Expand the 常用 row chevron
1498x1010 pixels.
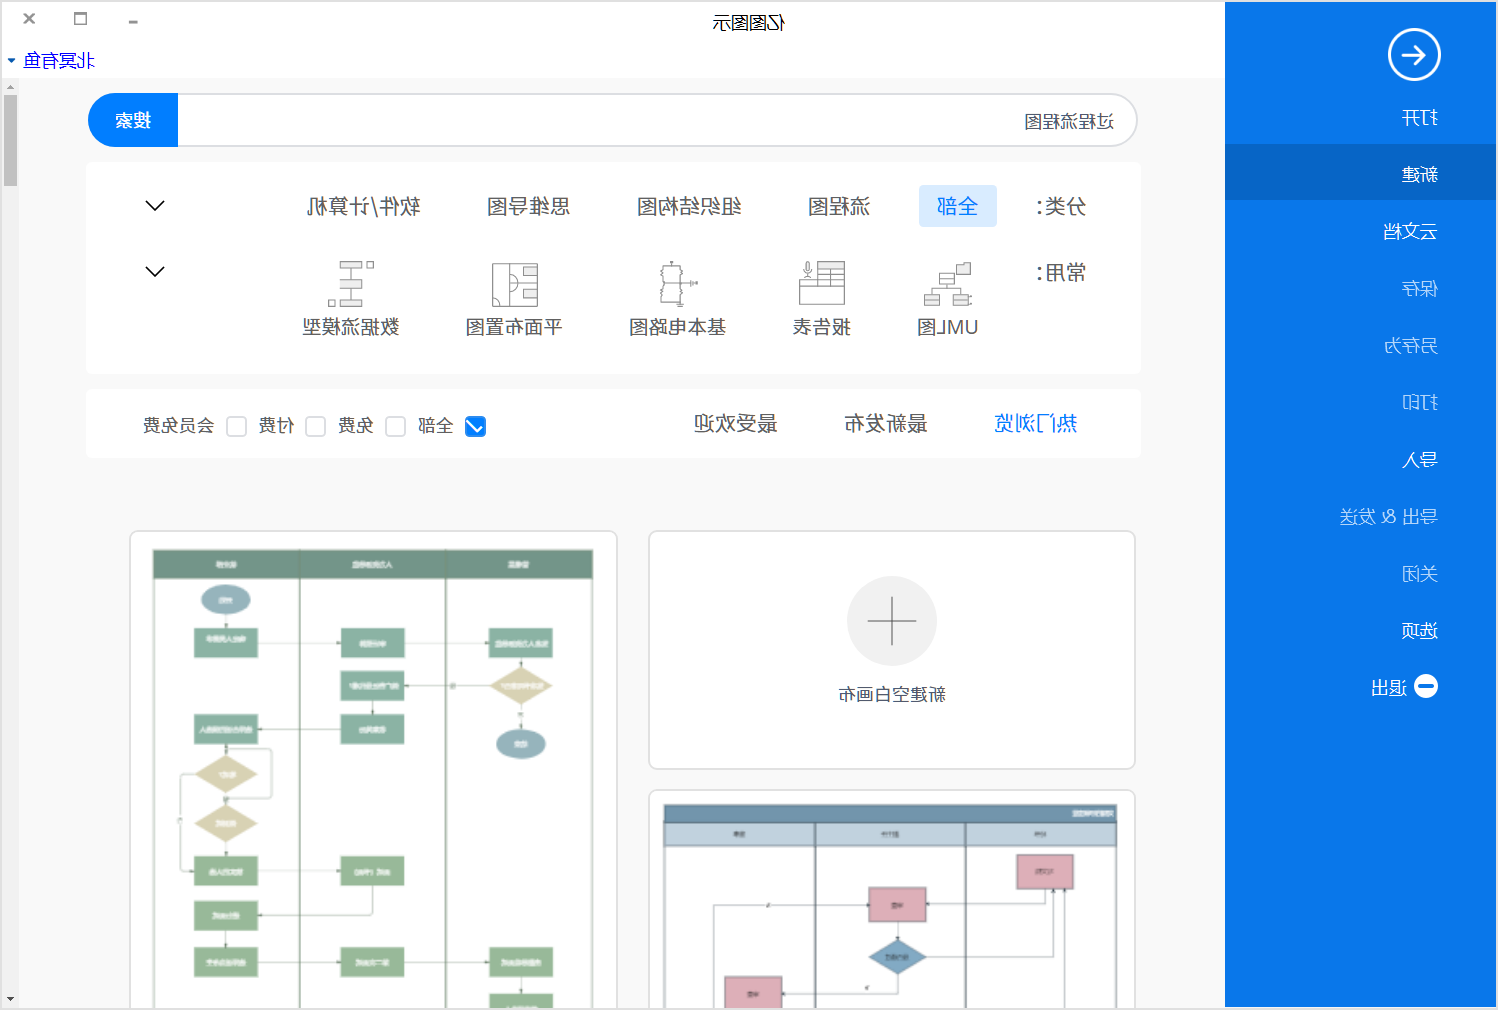tap(155, 272)
